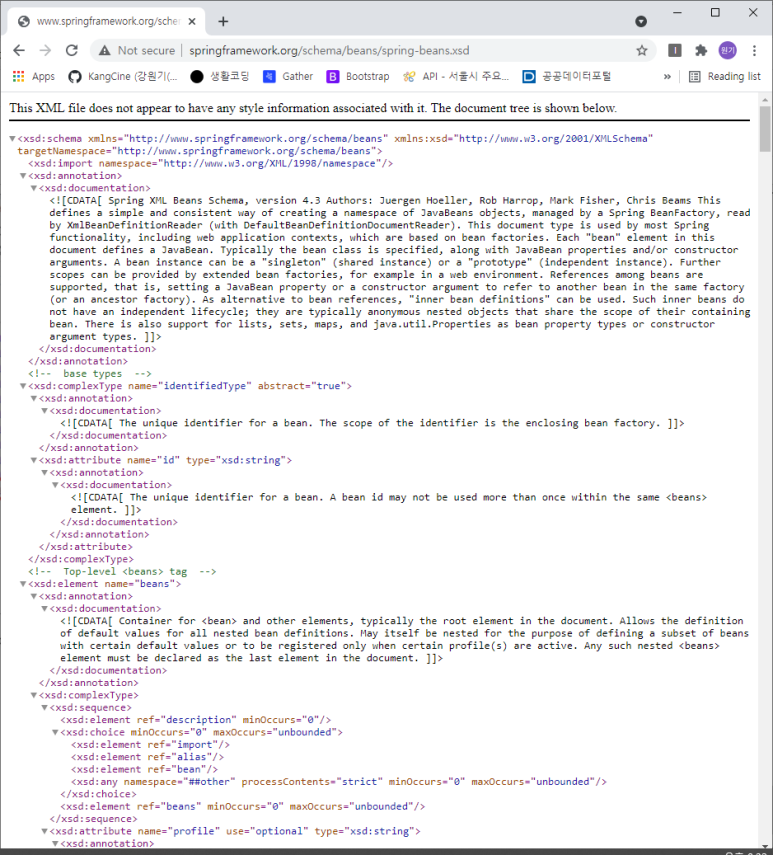This screenshot has width=773, height=855.
Task: Collapse the first xsd:annotation node
Action: [23, 176]
